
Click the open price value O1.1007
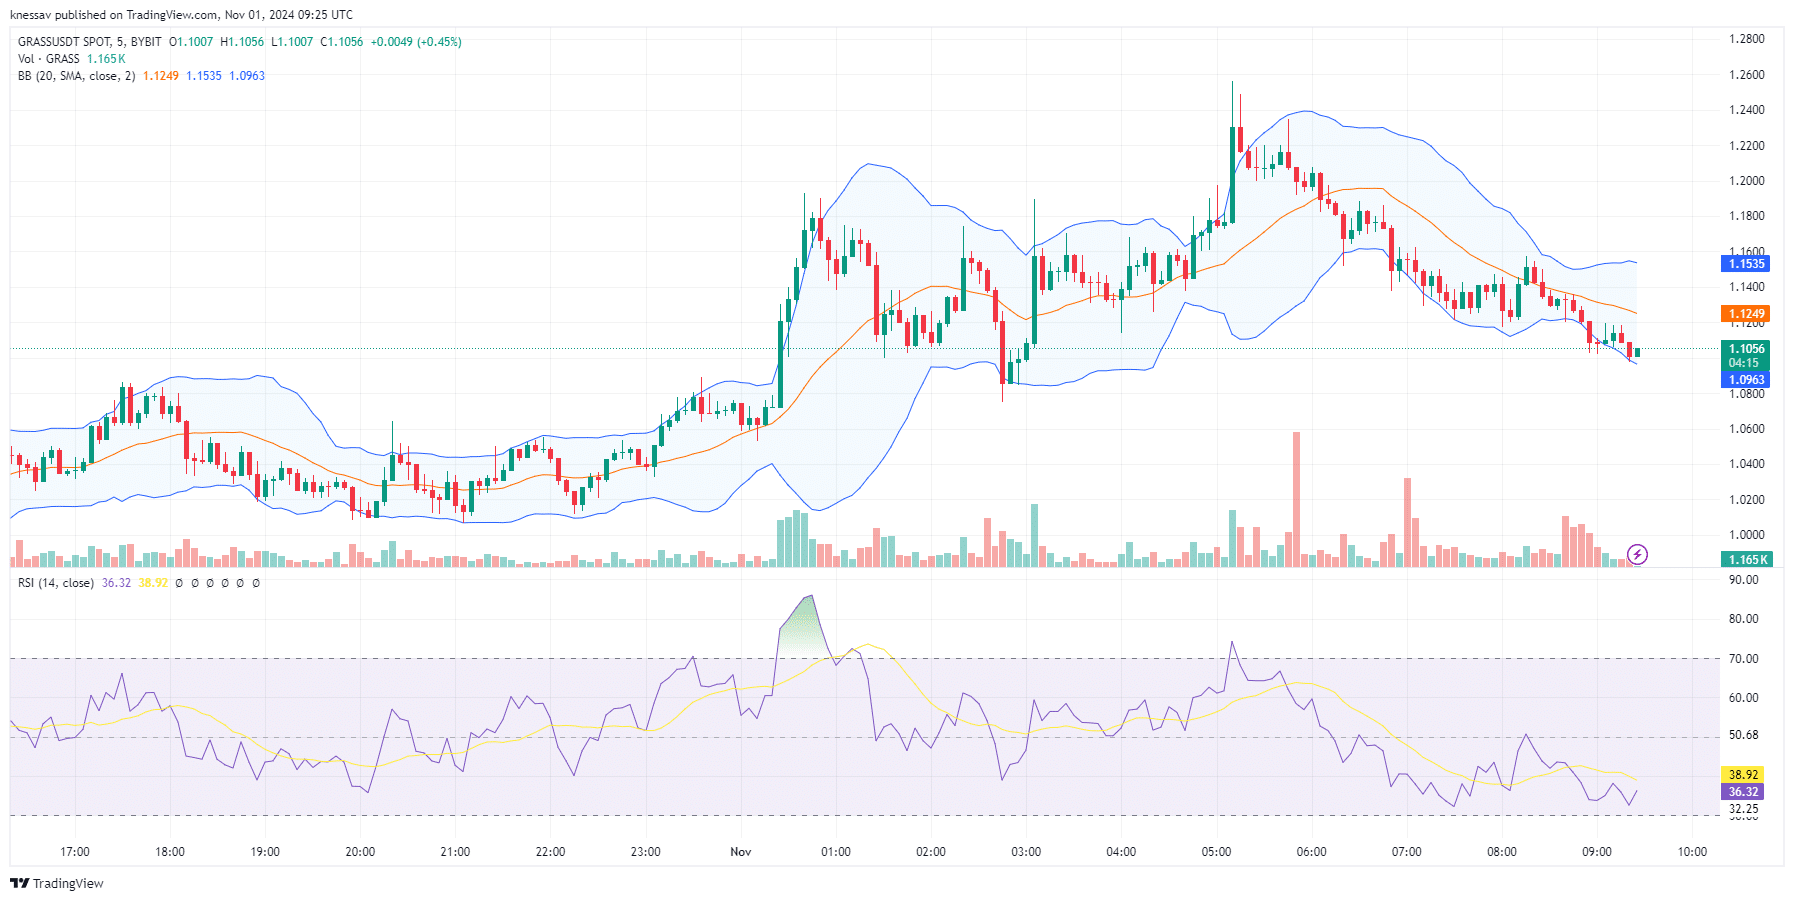(x=191, y=42)
